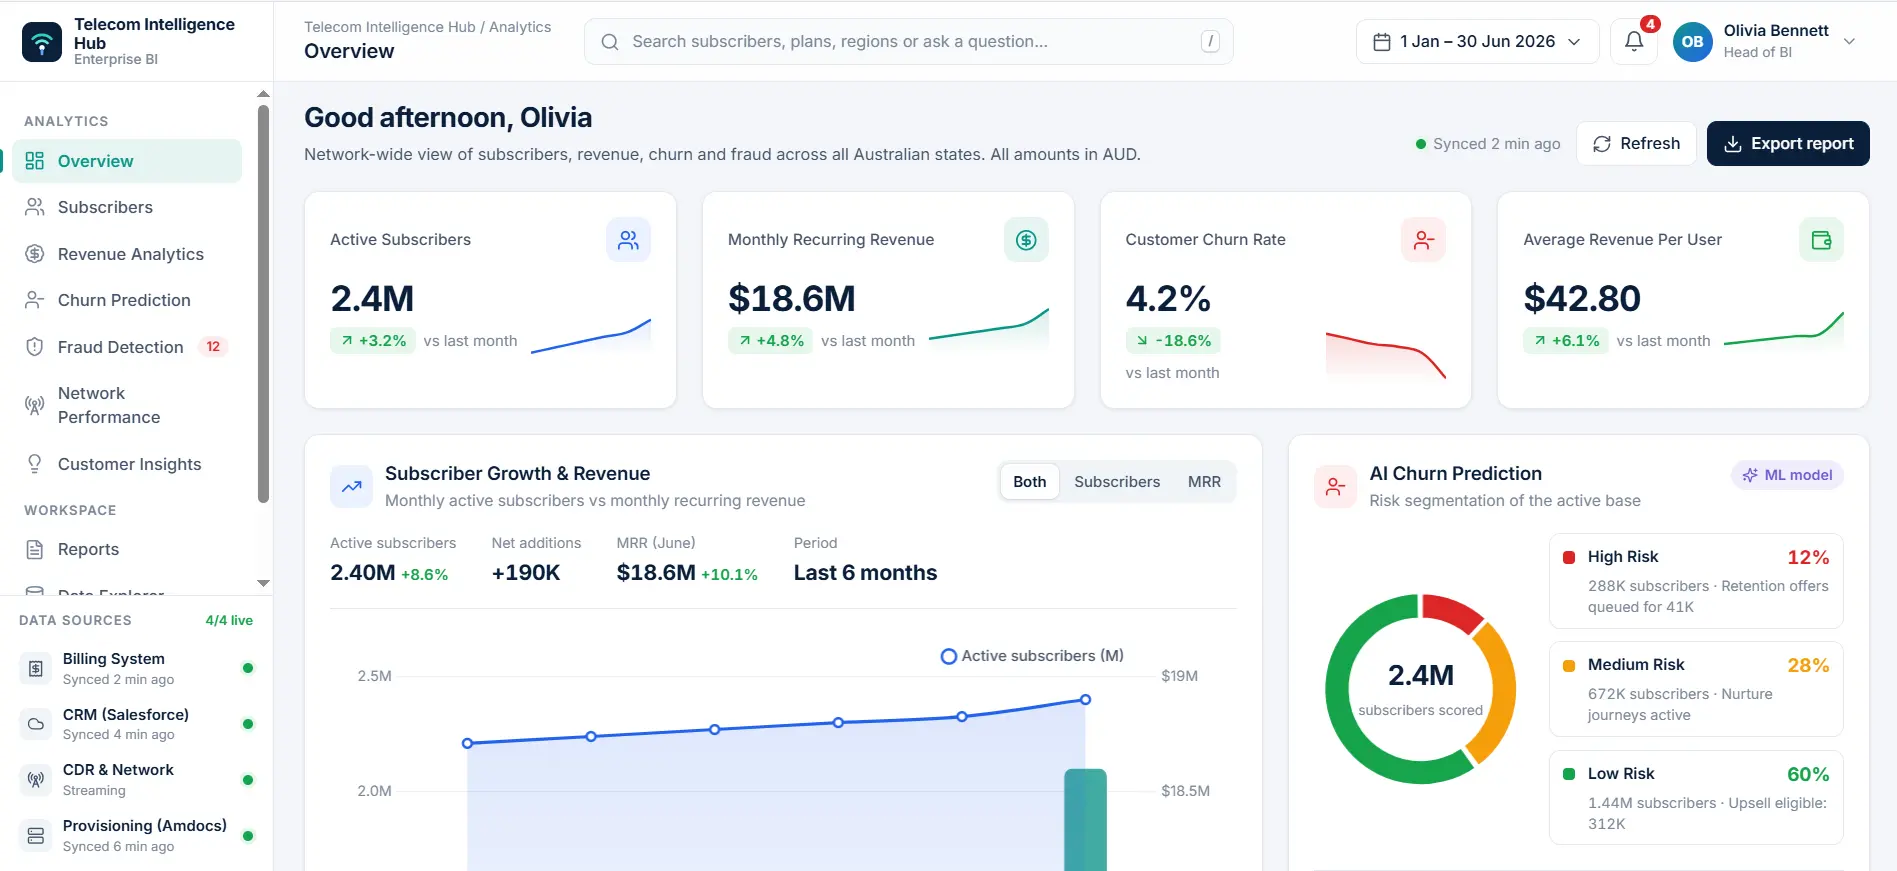
Task: Open Churn Prediction in the sidebar
Action: [127, 300]
